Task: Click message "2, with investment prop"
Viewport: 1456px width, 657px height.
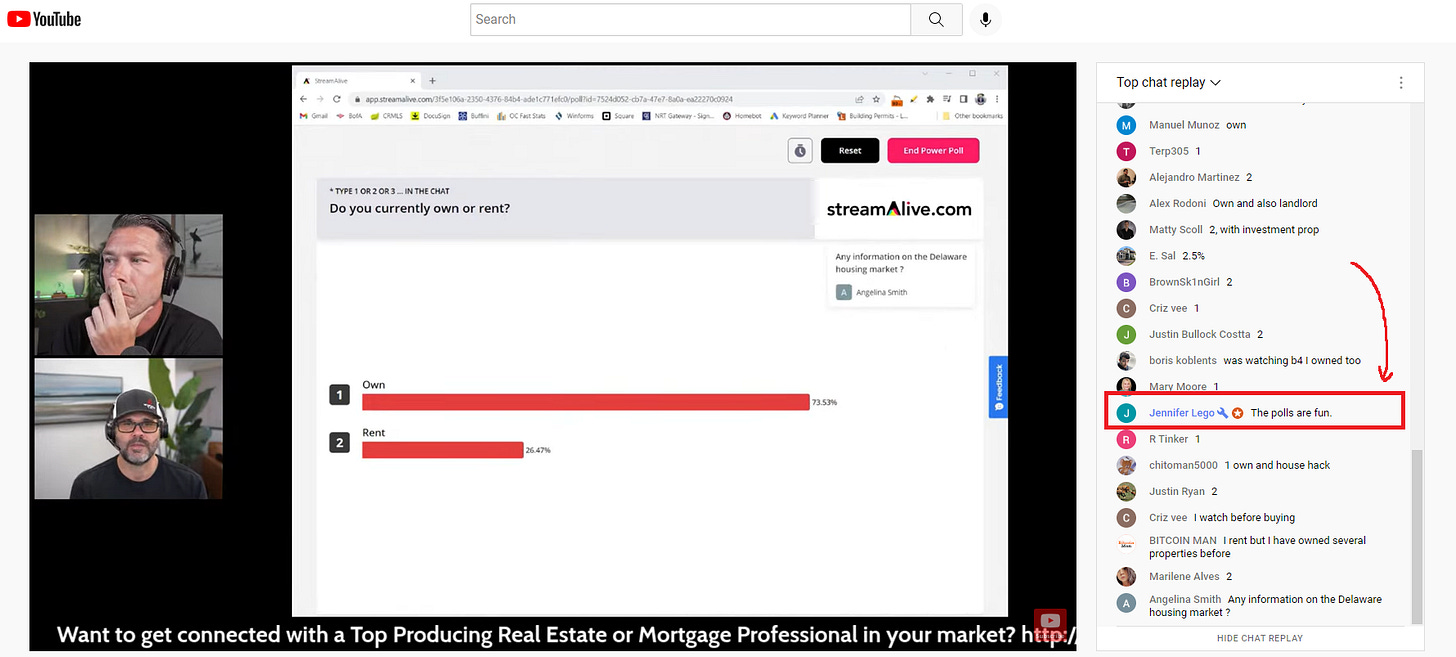Action: point(1264,229)
